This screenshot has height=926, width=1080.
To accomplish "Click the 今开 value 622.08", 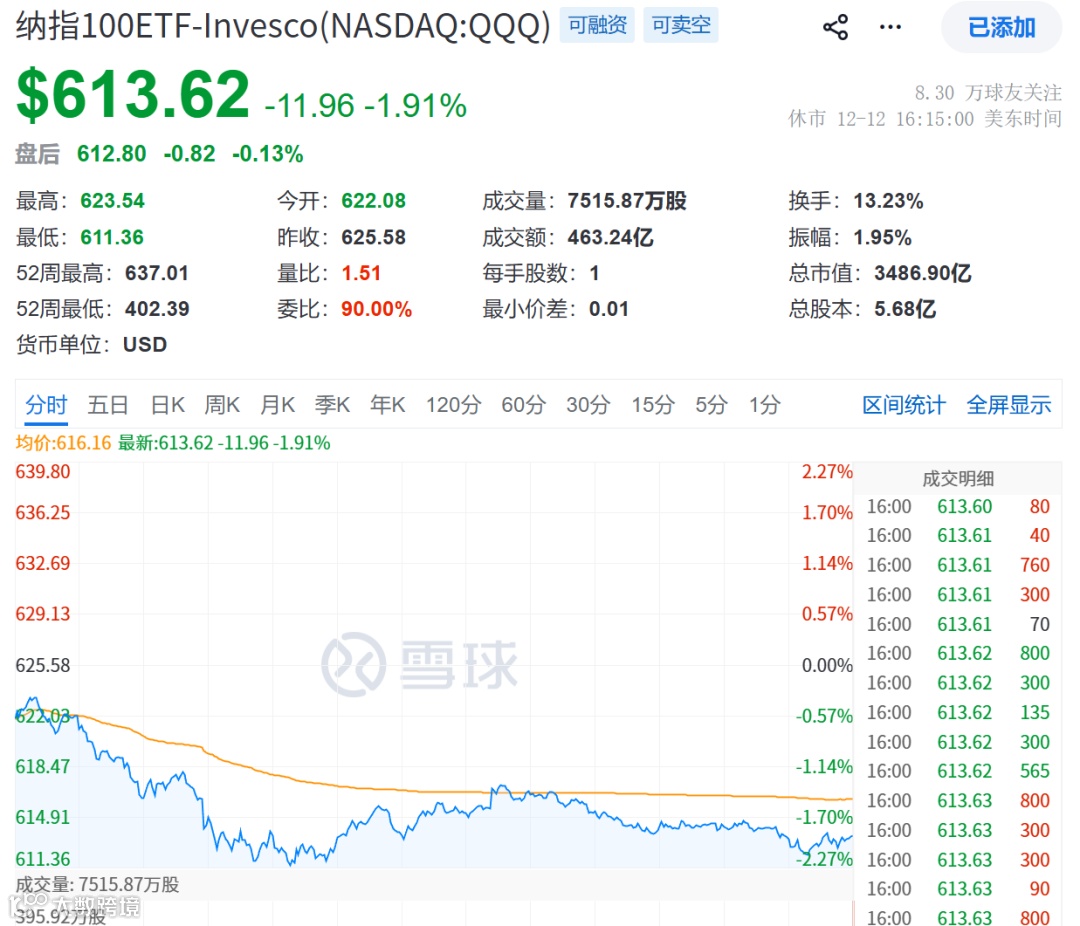I will tap(373, 201).
